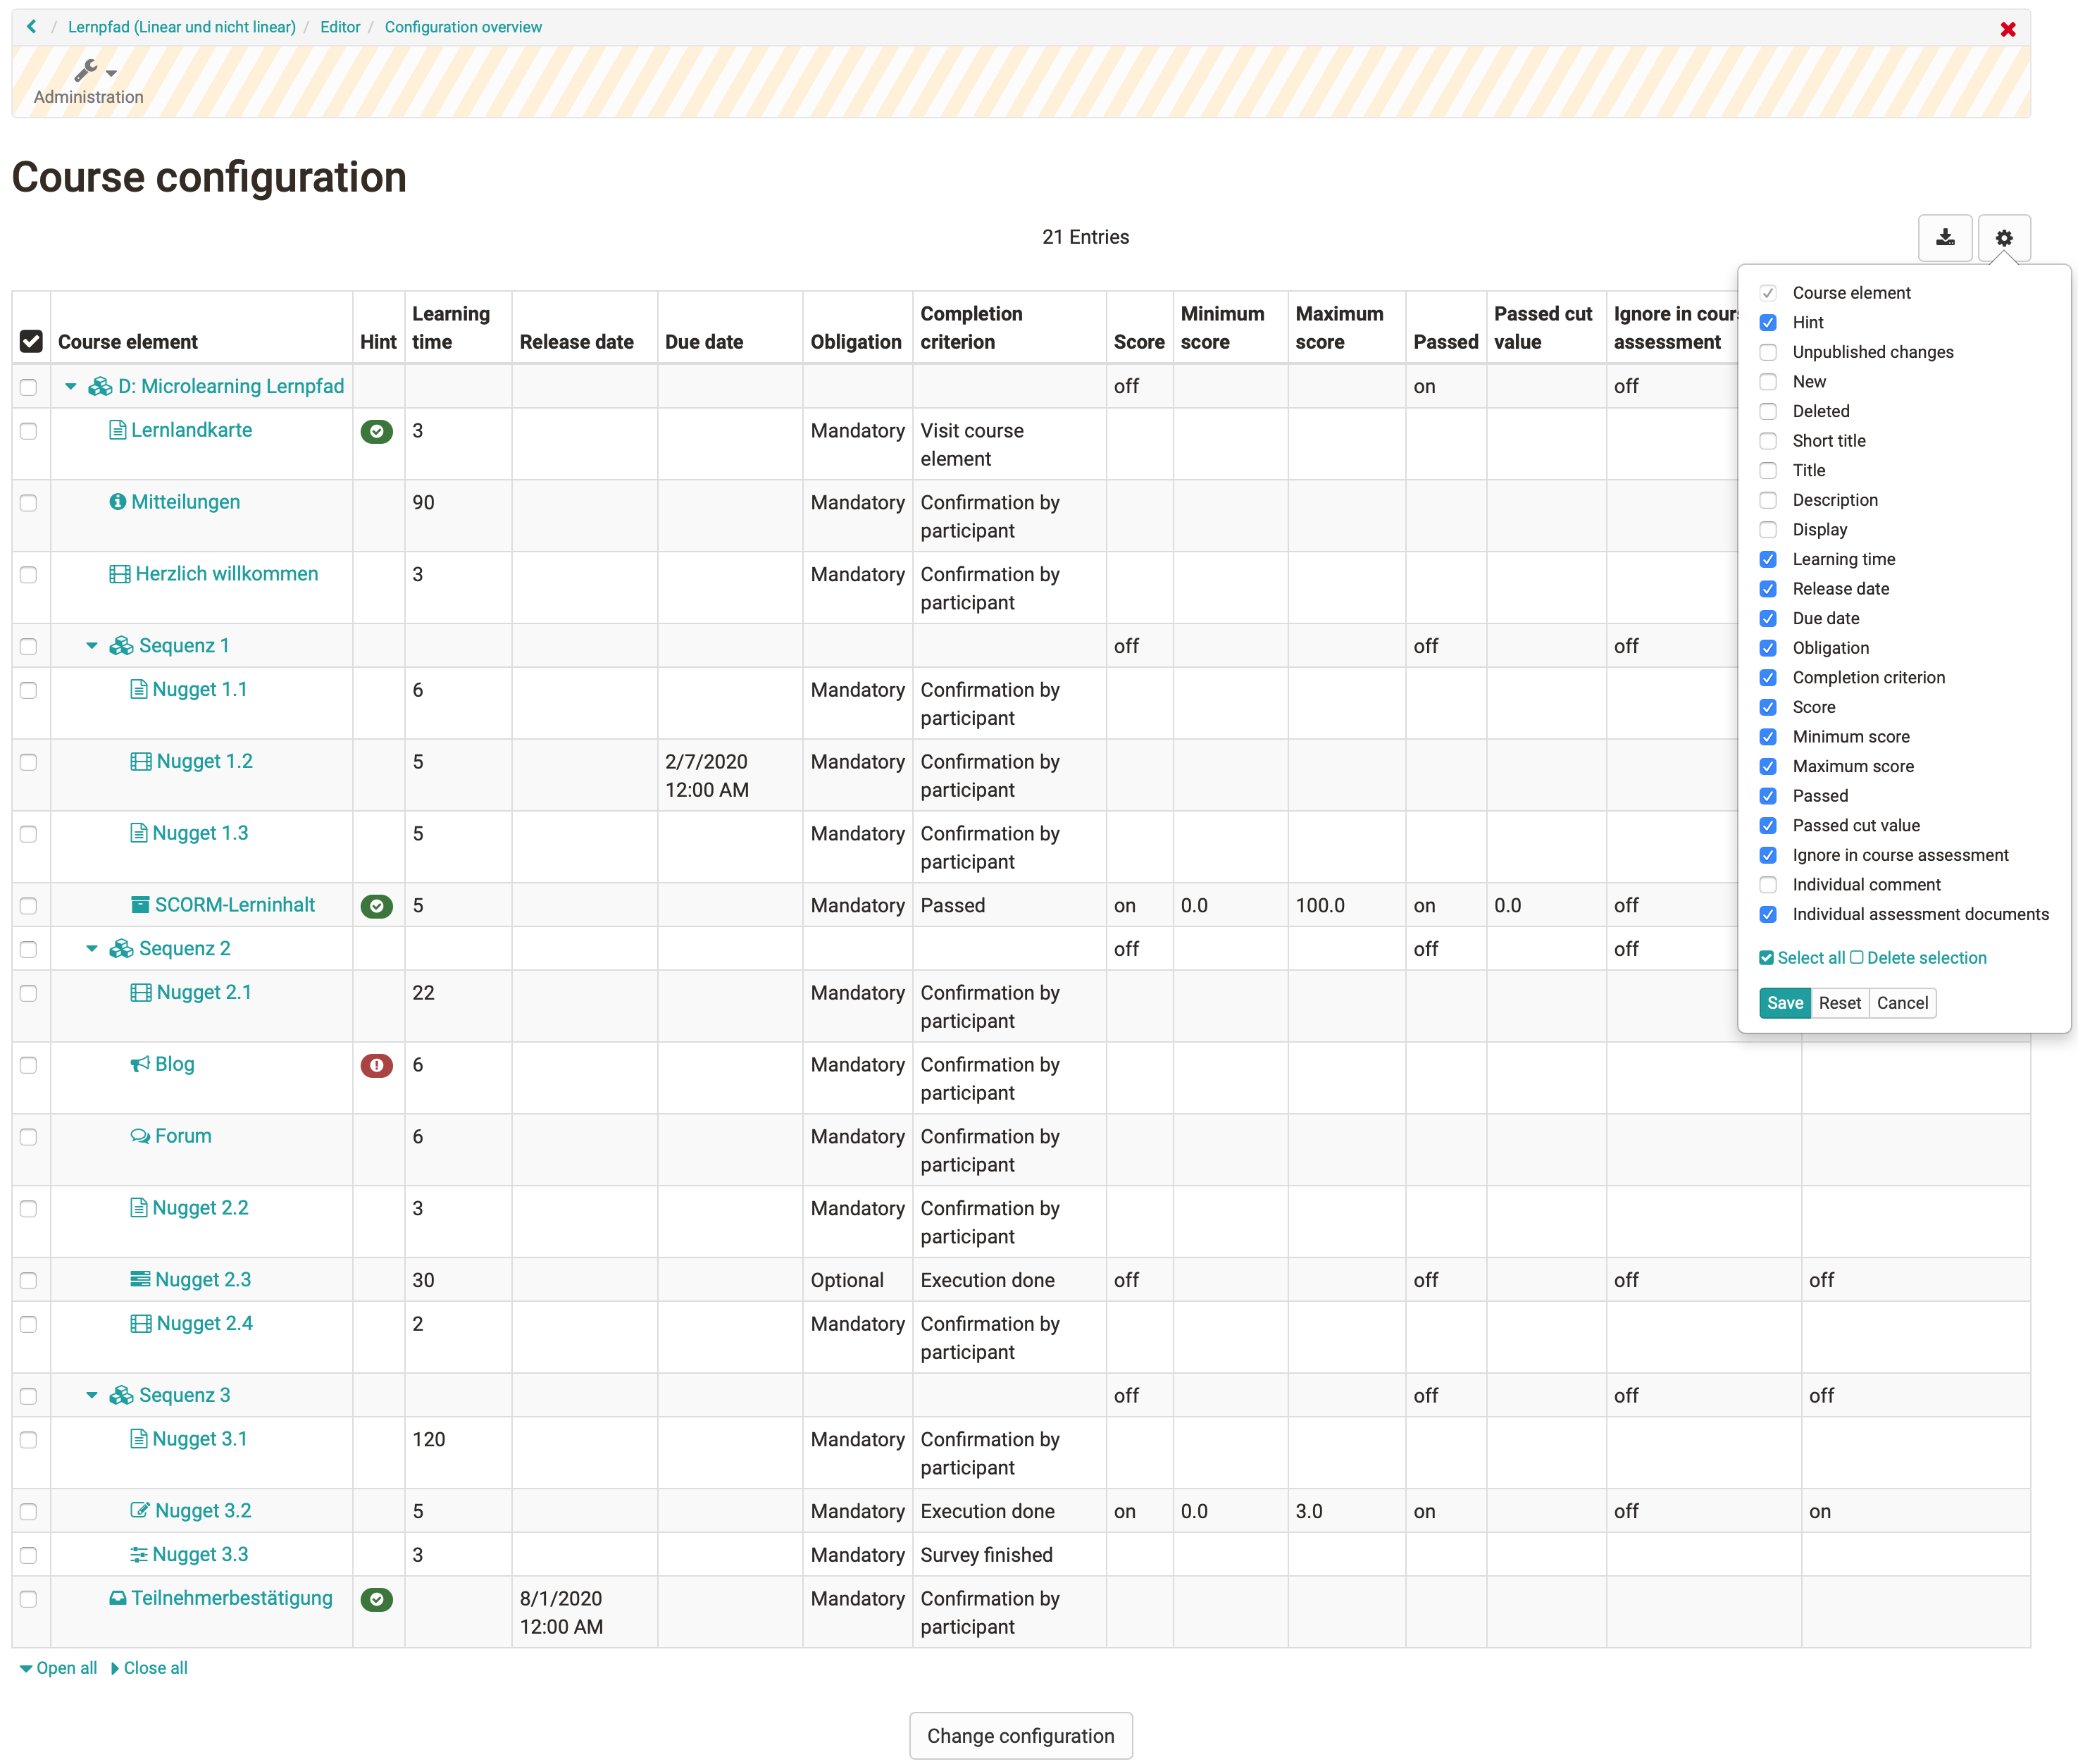
Task: Click the Blog megaphone icon
Action: 140,1064
